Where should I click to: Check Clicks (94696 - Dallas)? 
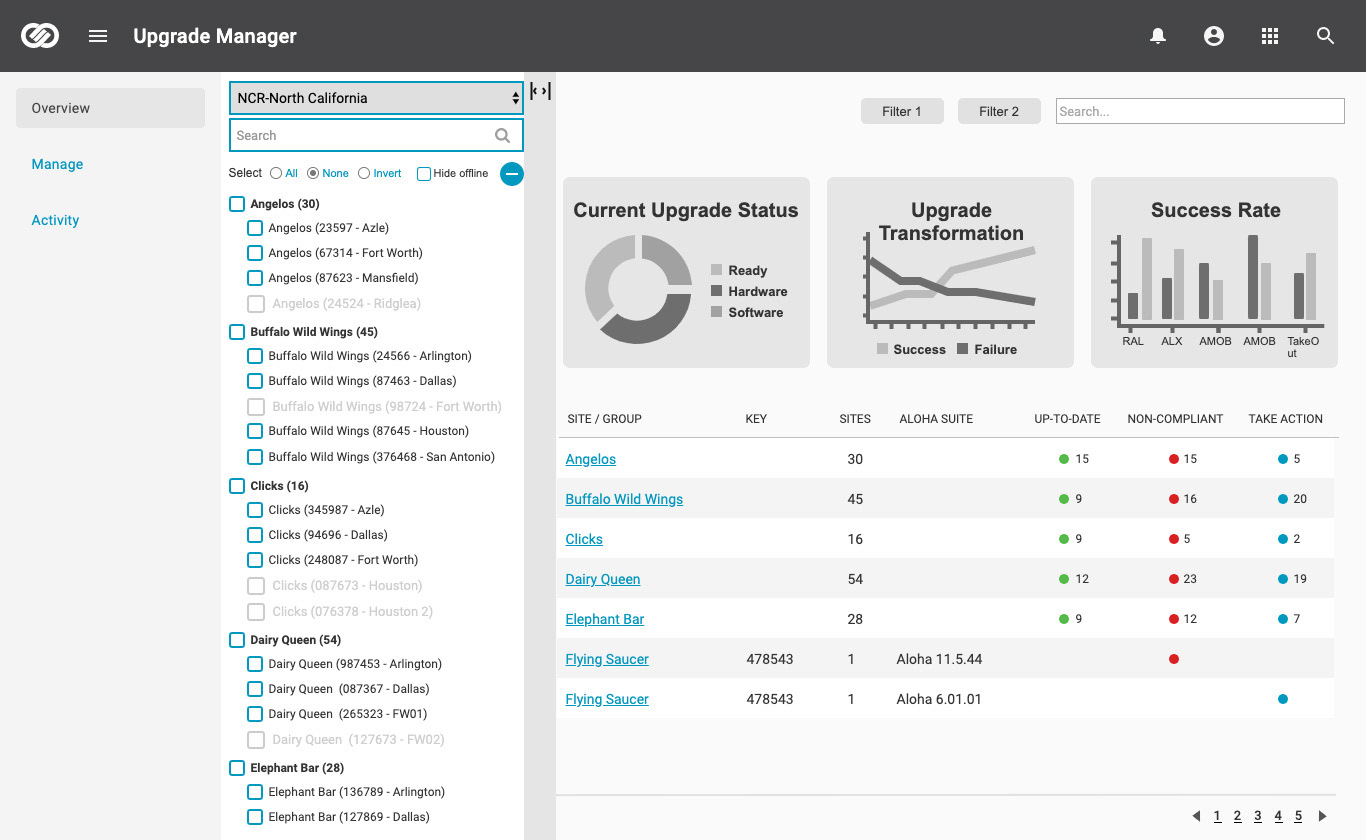(255, 535)
